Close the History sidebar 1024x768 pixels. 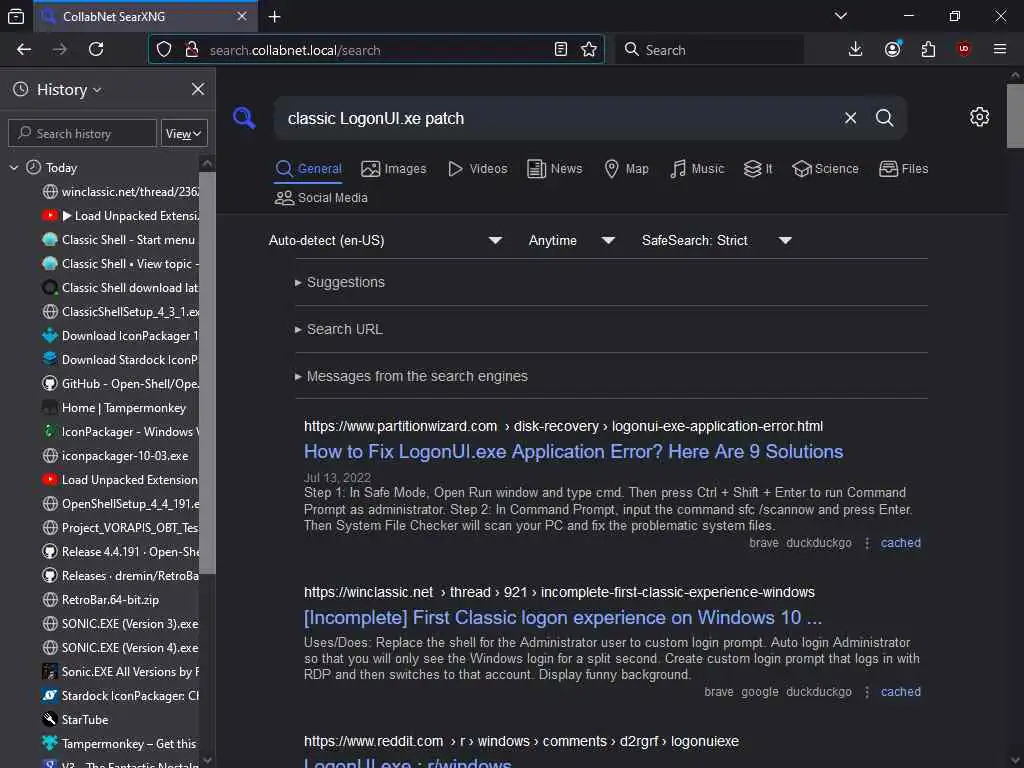198,89
